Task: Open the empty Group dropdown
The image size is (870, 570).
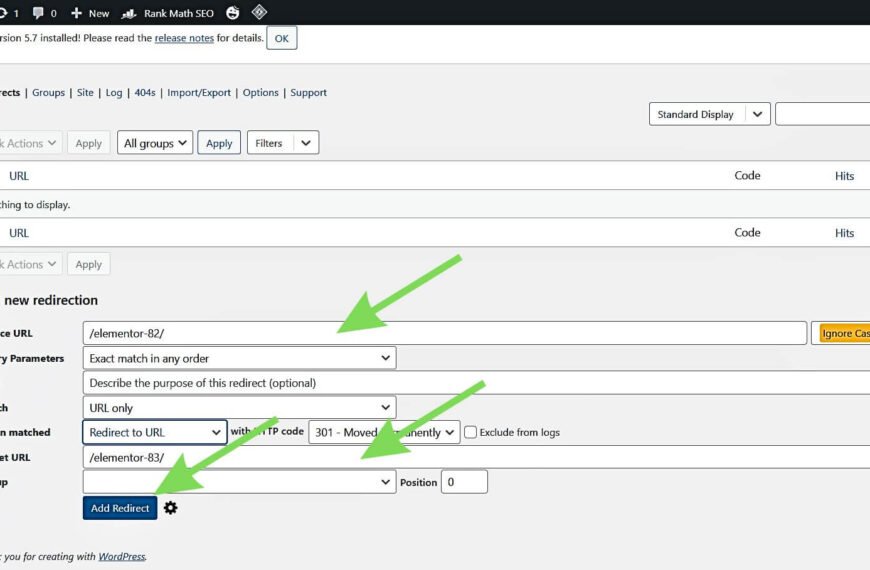Action: click(x=239, y=482)
